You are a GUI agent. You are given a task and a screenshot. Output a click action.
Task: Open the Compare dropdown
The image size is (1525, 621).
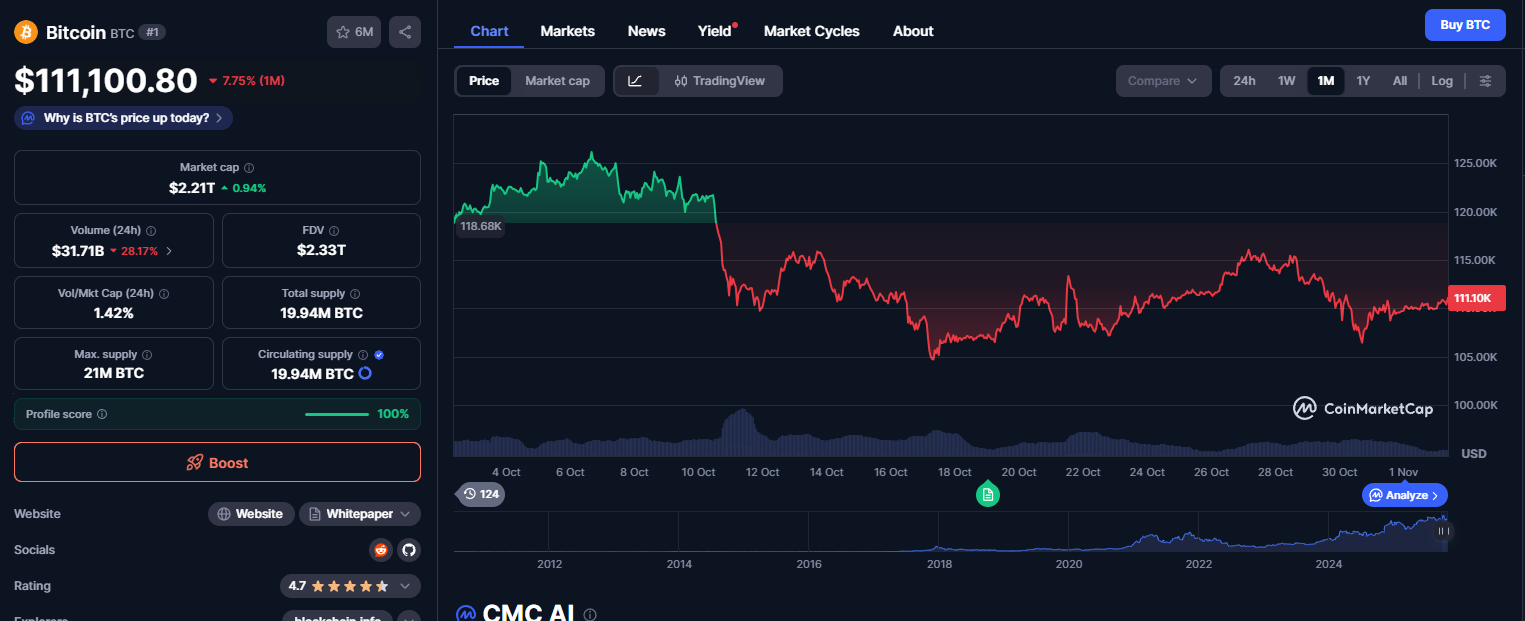1163,80
